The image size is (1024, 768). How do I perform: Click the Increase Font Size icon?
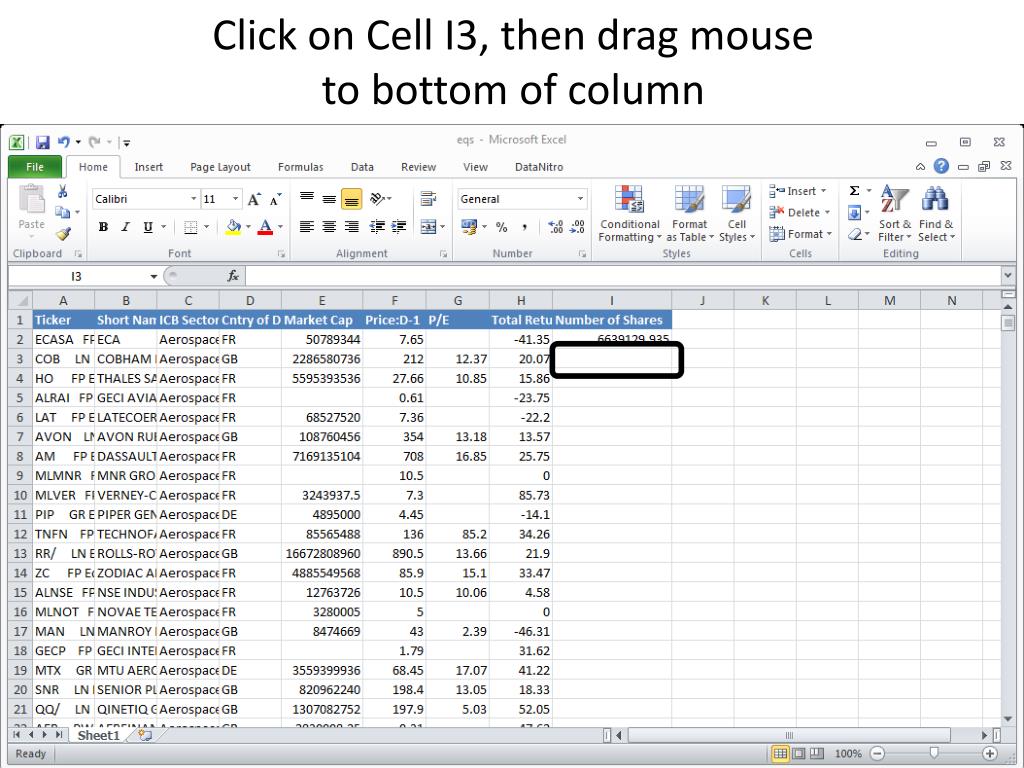254,199
